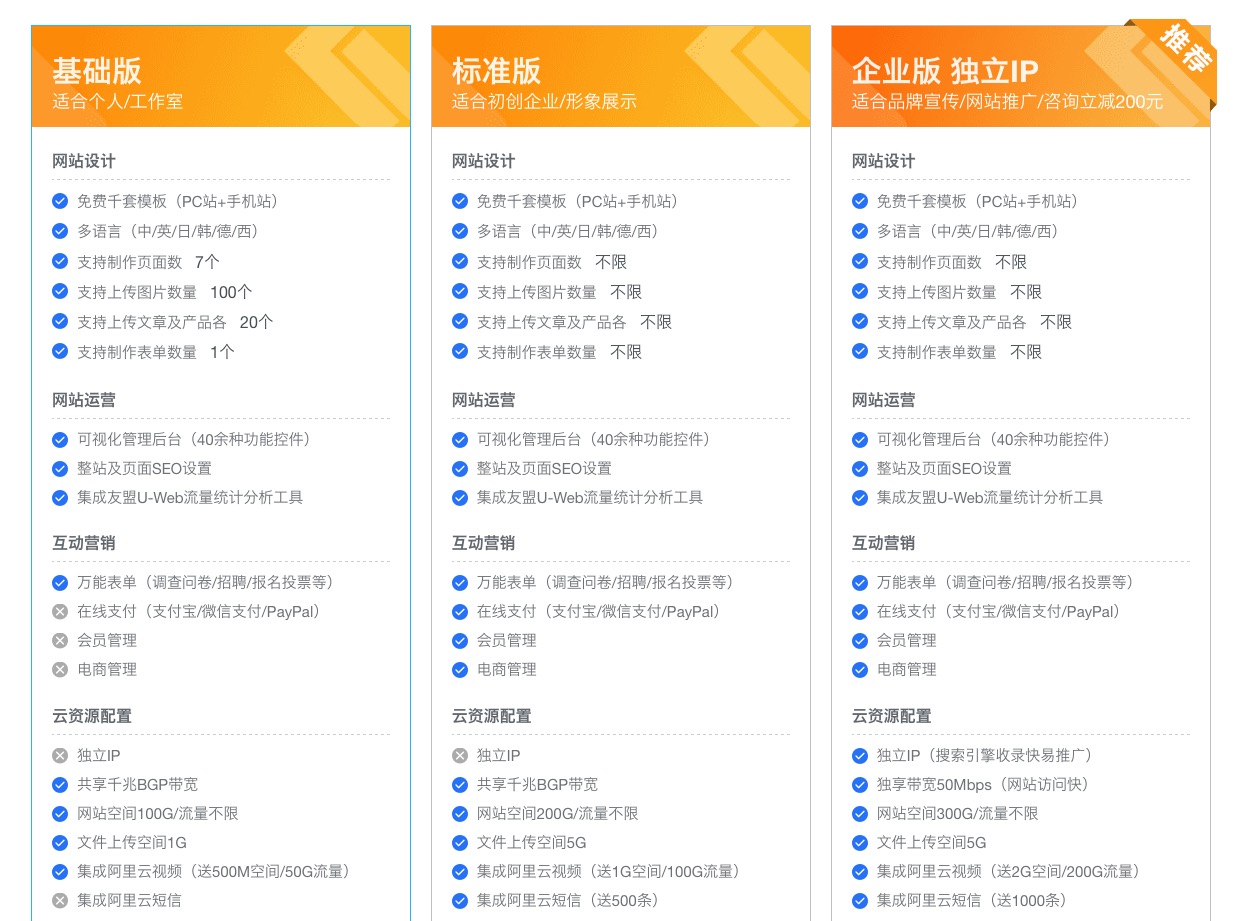This screenshot has height=921, width=1239.
Task: Select the 企业版 独立IP plan header
Action: (1021, 76)
